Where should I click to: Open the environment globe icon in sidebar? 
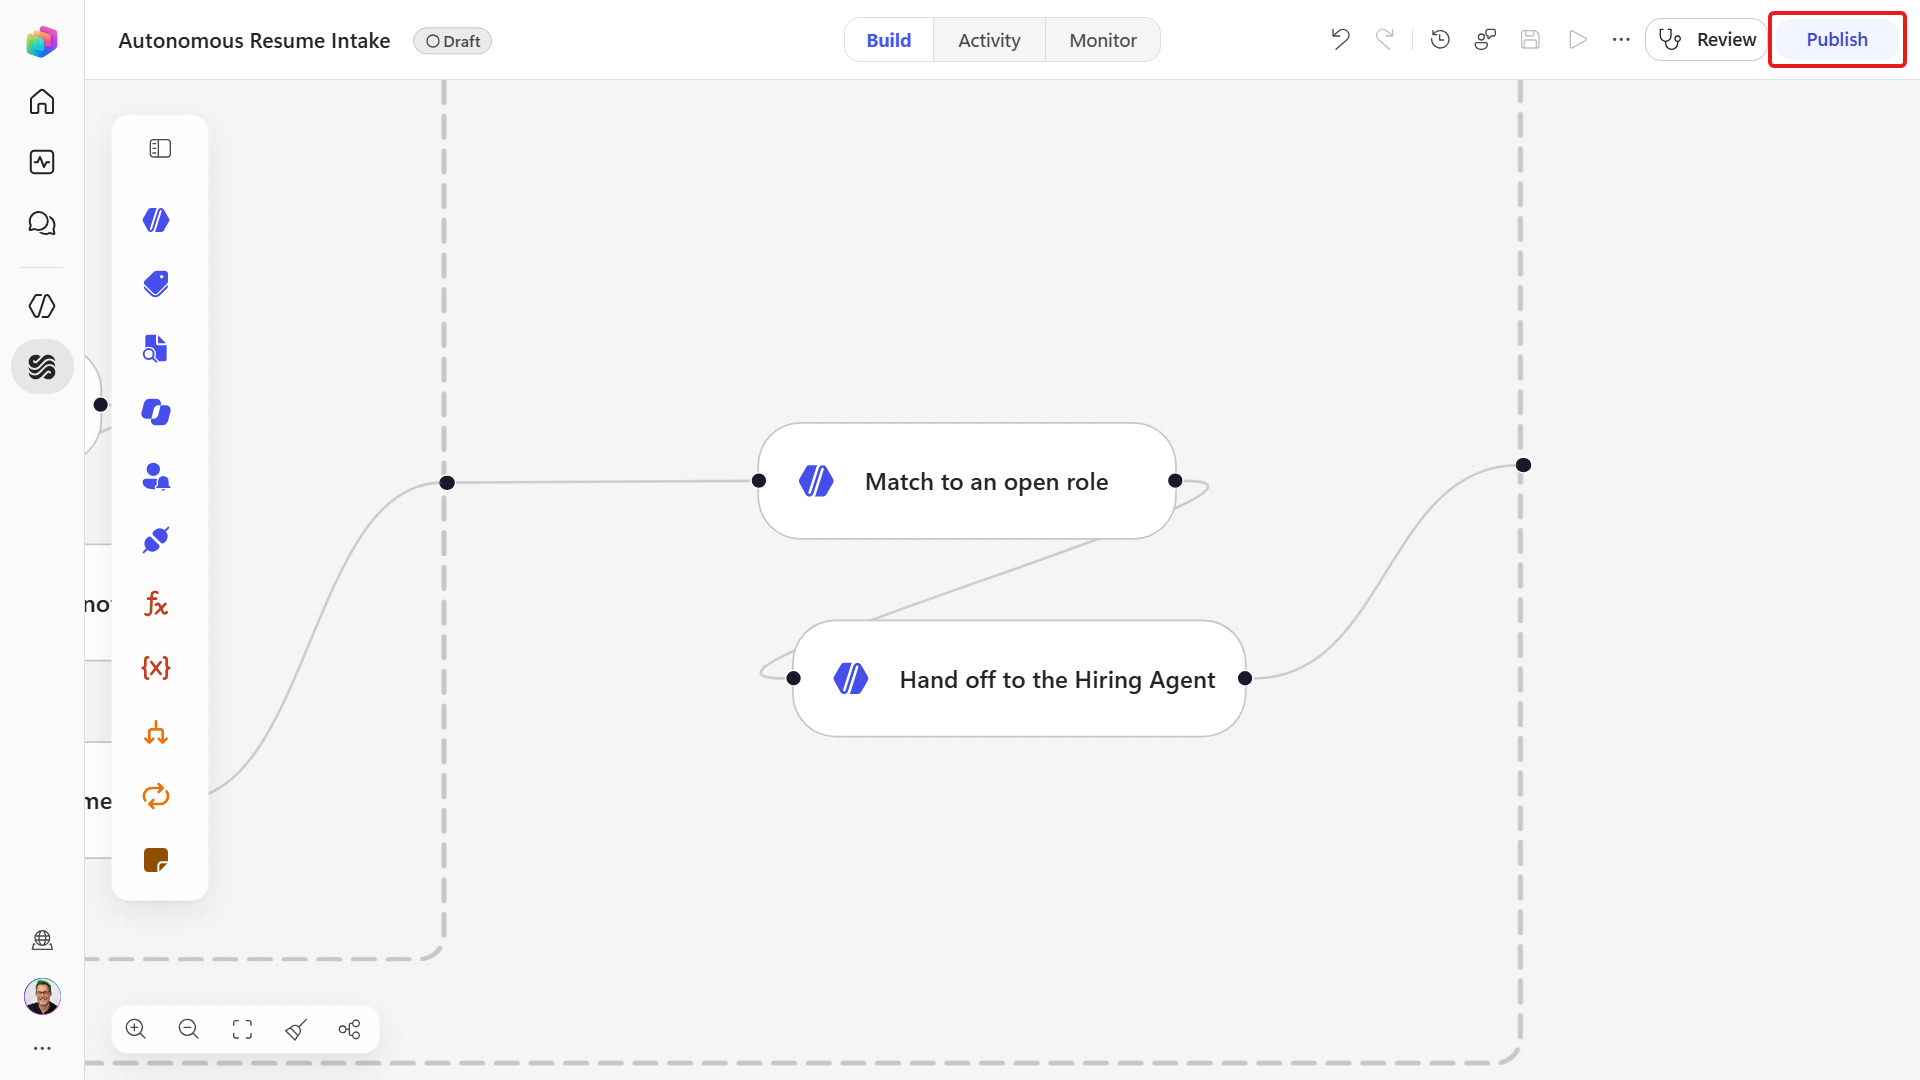(x=42, y=940)
